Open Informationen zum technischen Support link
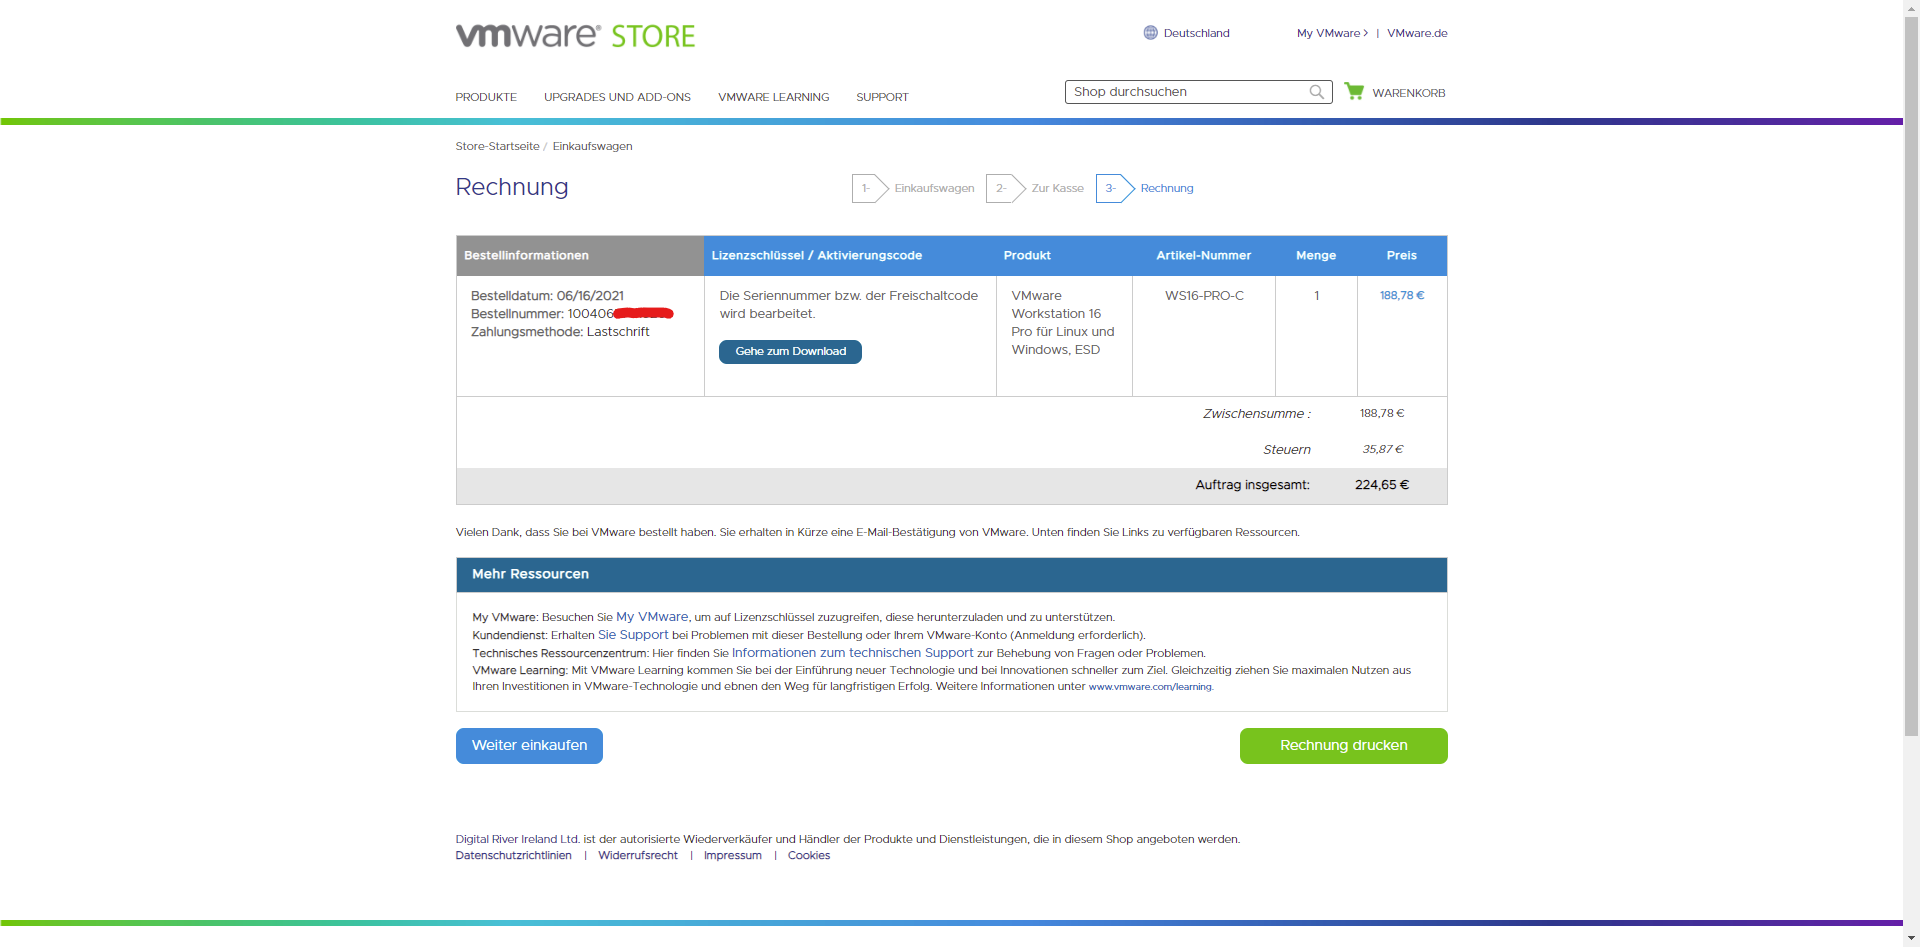 point(852,653)
